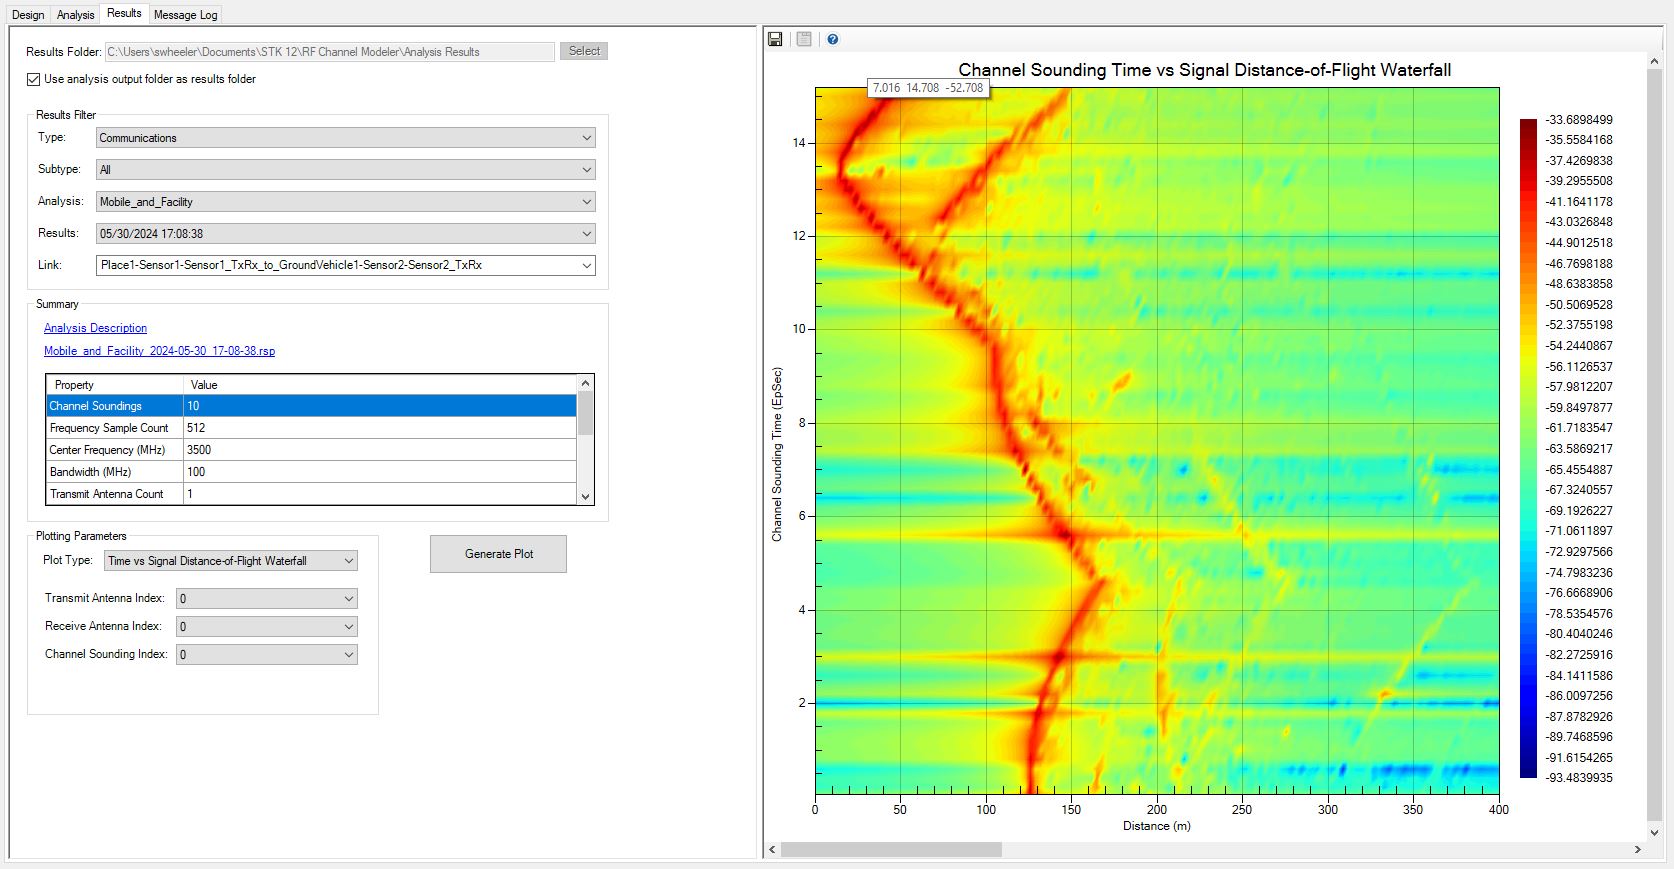
Task: Open the Message Log tab
Action: pos(185,14)
